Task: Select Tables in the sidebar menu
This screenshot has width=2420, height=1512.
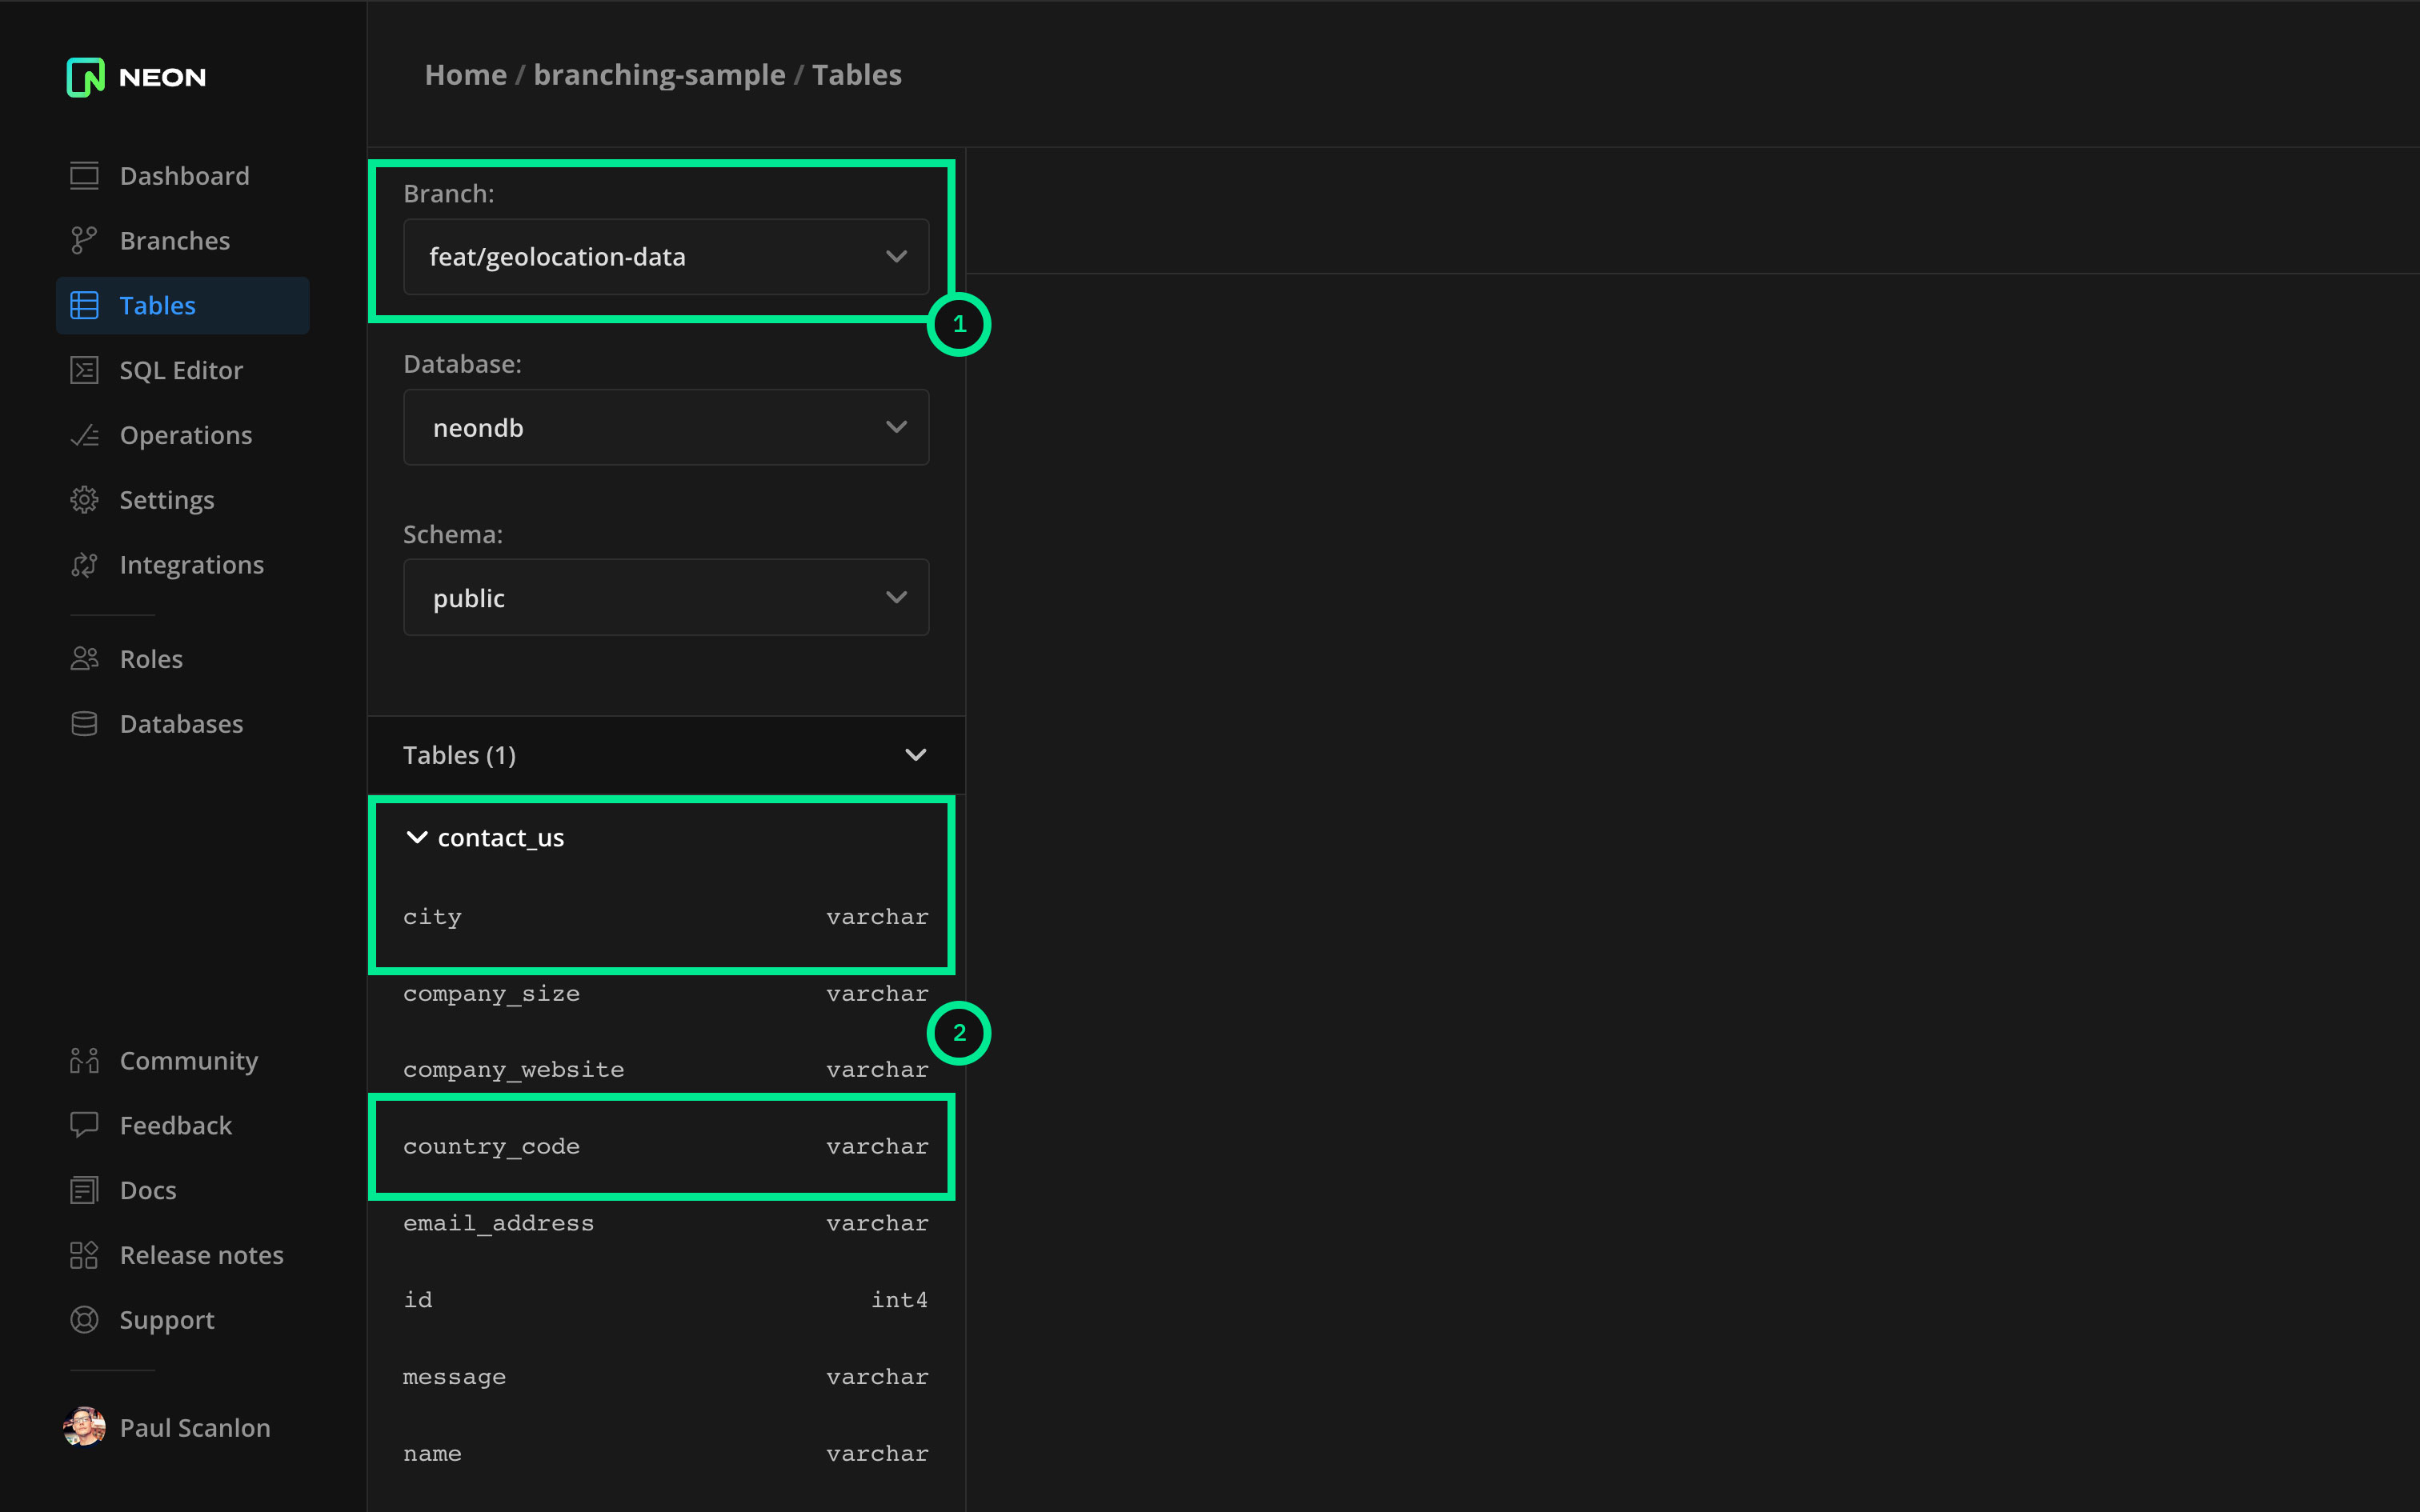Action: (157, 306)
